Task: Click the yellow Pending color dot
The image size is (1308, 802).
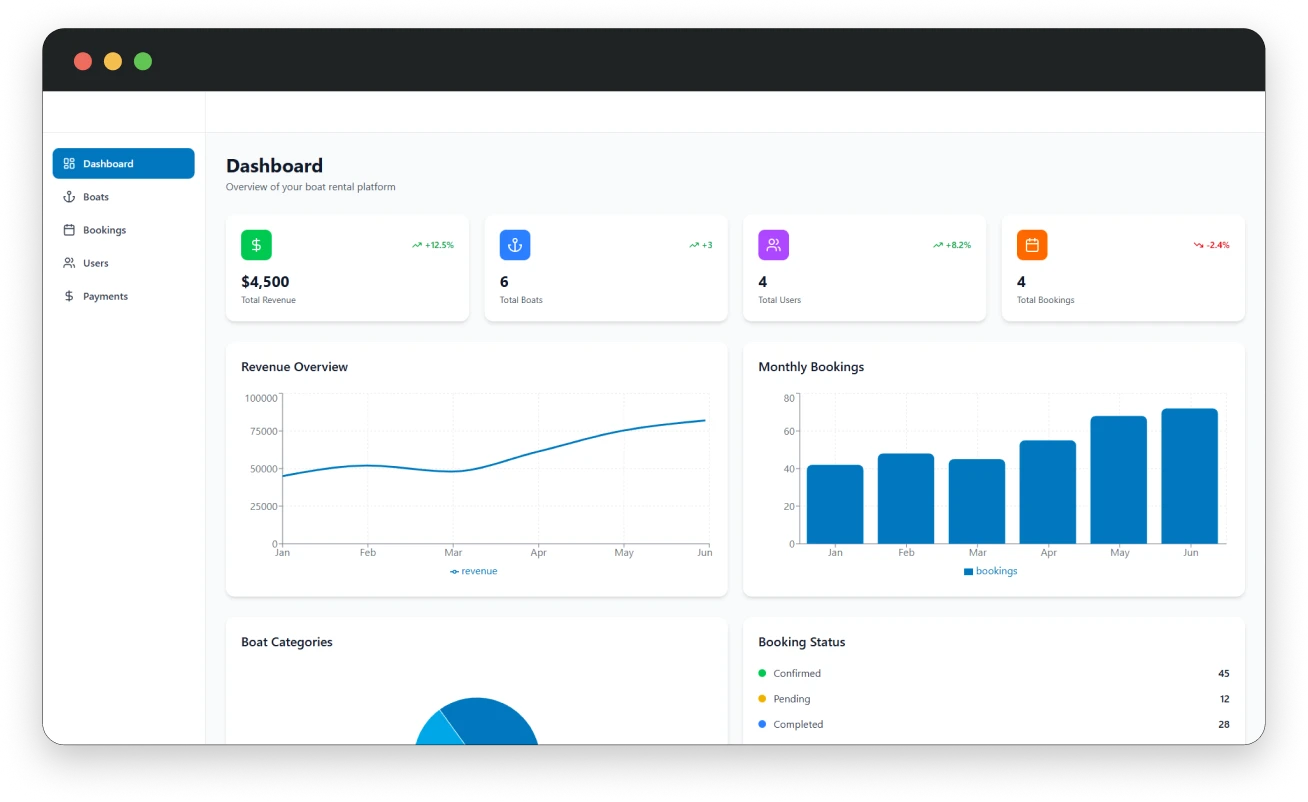Action: 763,698
